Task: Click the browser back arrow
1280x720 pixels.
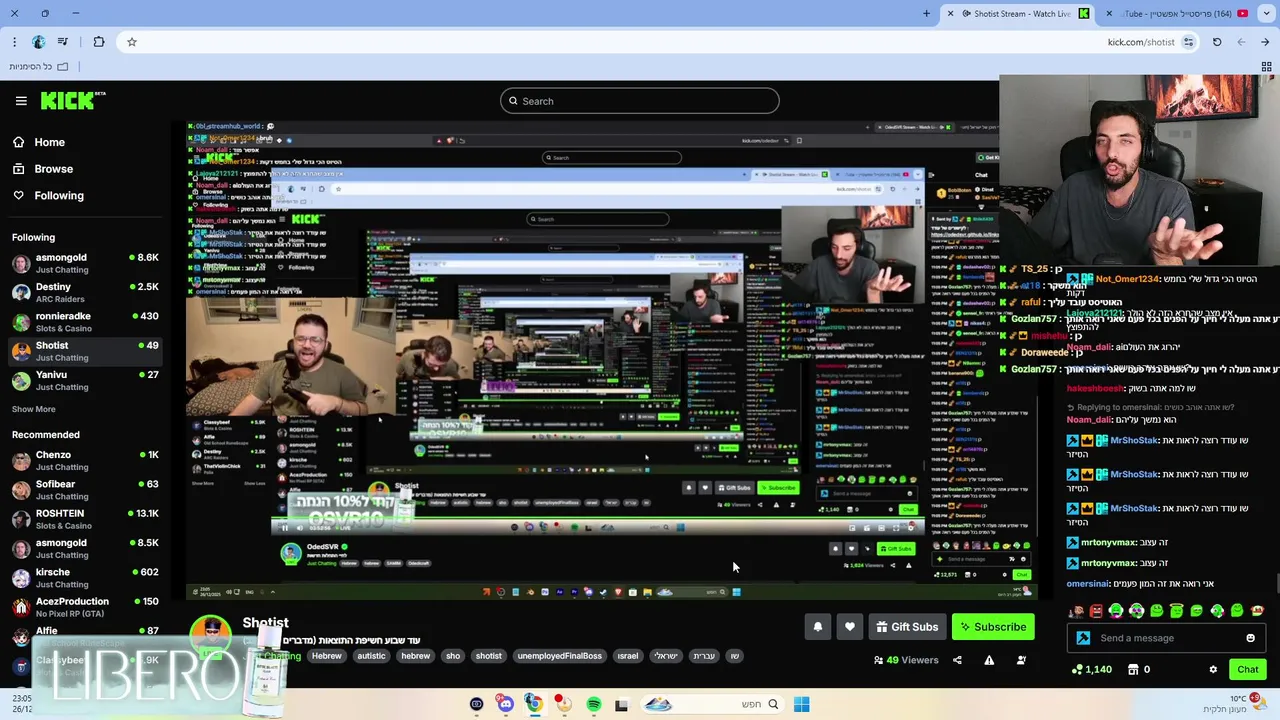Action: [1241, 42]
